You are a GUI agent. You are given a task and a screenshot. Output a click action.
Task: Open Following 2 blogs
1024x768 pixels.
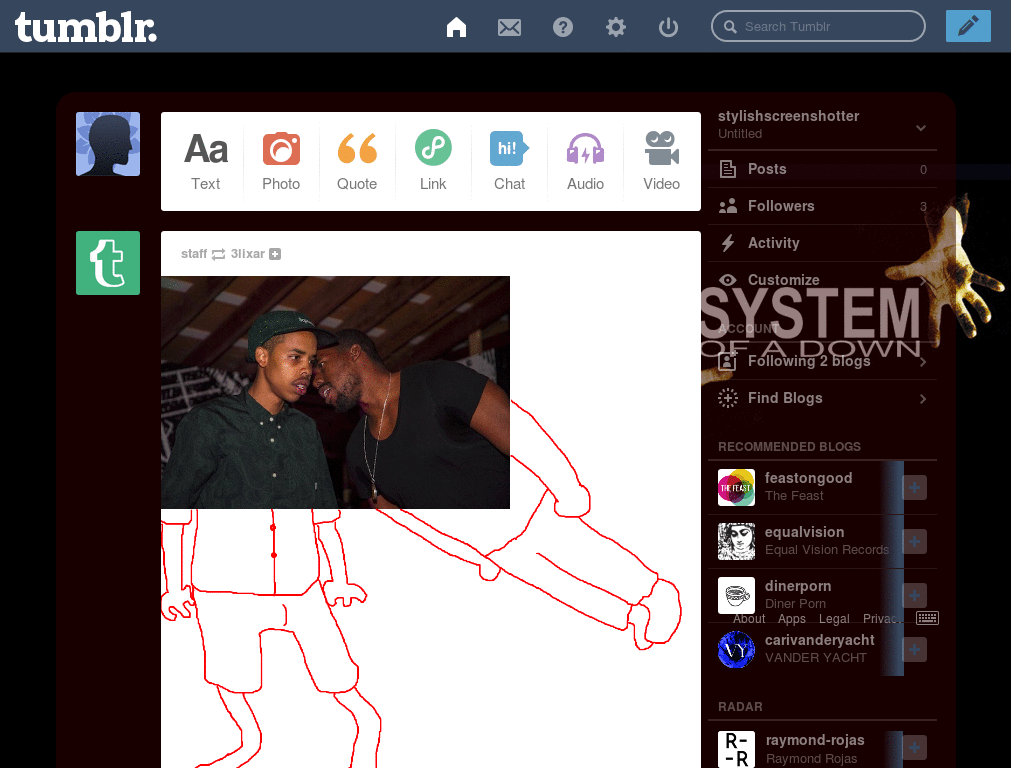[x=822, y=361]
